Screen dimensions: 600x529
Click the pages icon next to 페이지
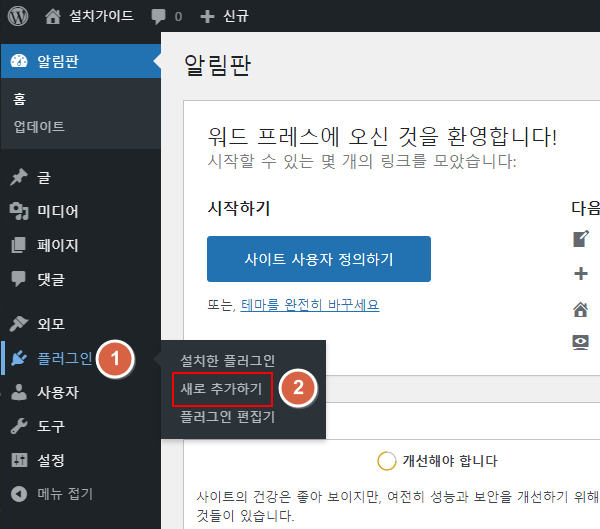click(18, 245)
